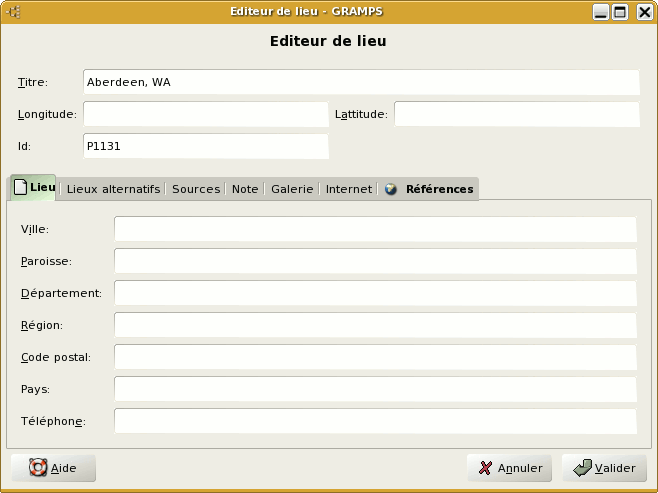Open the Sources tab
The height and width of the screenshot is (493, 658).
coord(196,189)
